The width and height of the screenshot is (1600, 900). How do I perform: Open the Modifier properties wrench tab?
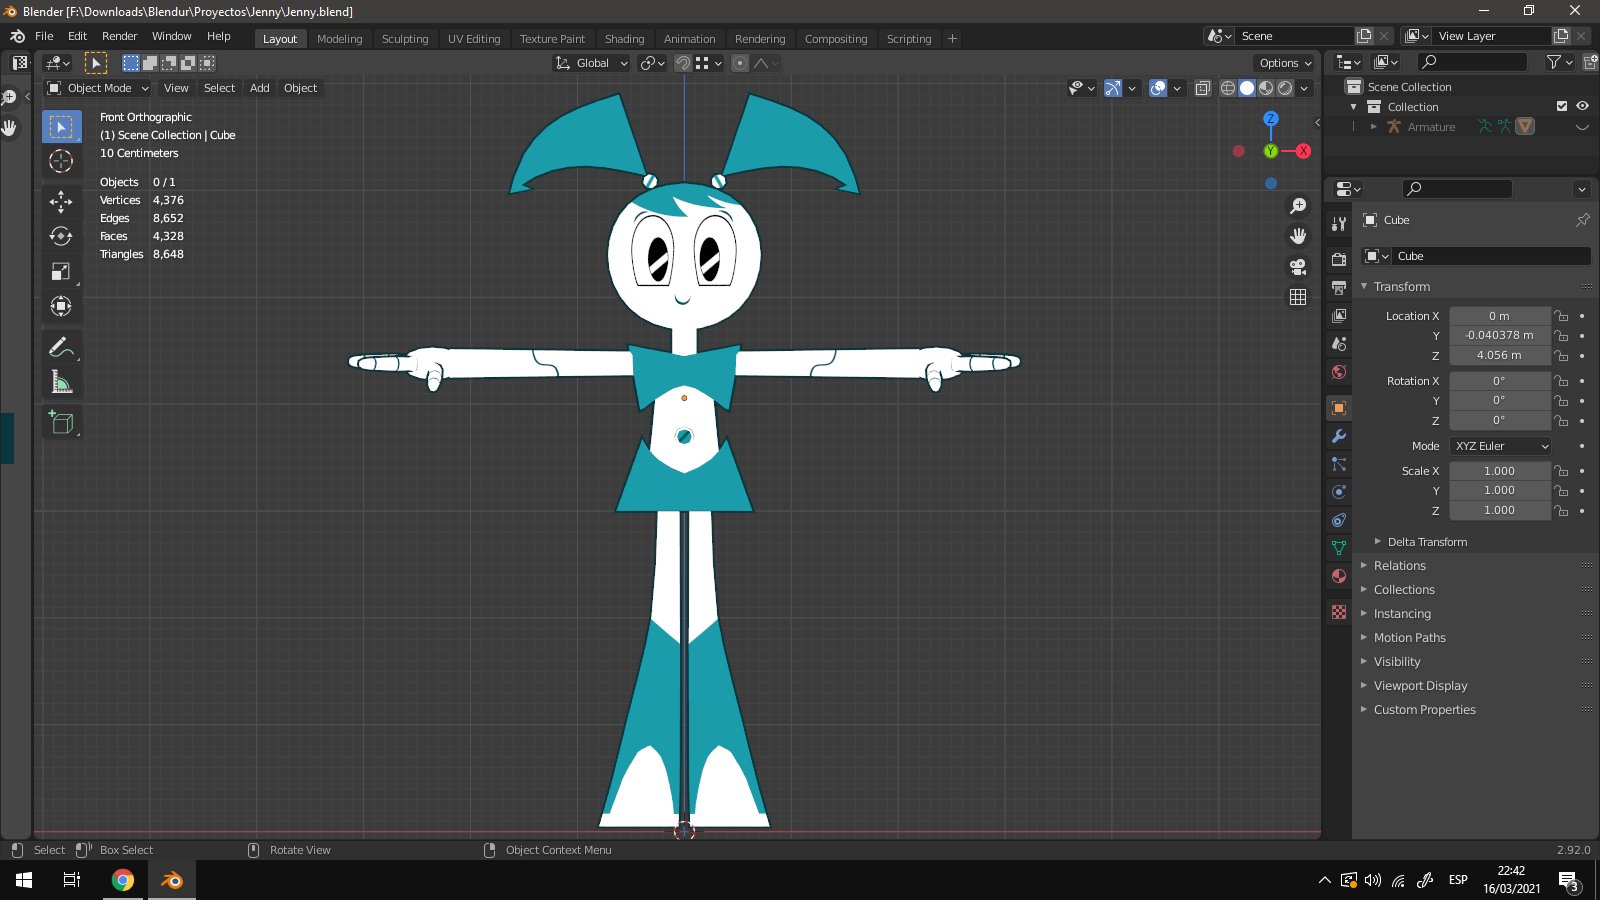[1339, 436]
